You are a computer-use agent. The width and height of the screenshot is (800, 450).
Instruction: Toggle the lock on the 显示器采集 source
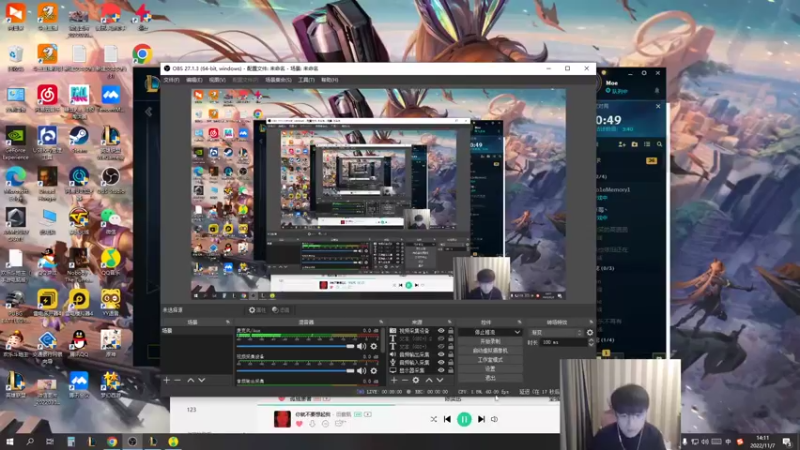point(451,370)
